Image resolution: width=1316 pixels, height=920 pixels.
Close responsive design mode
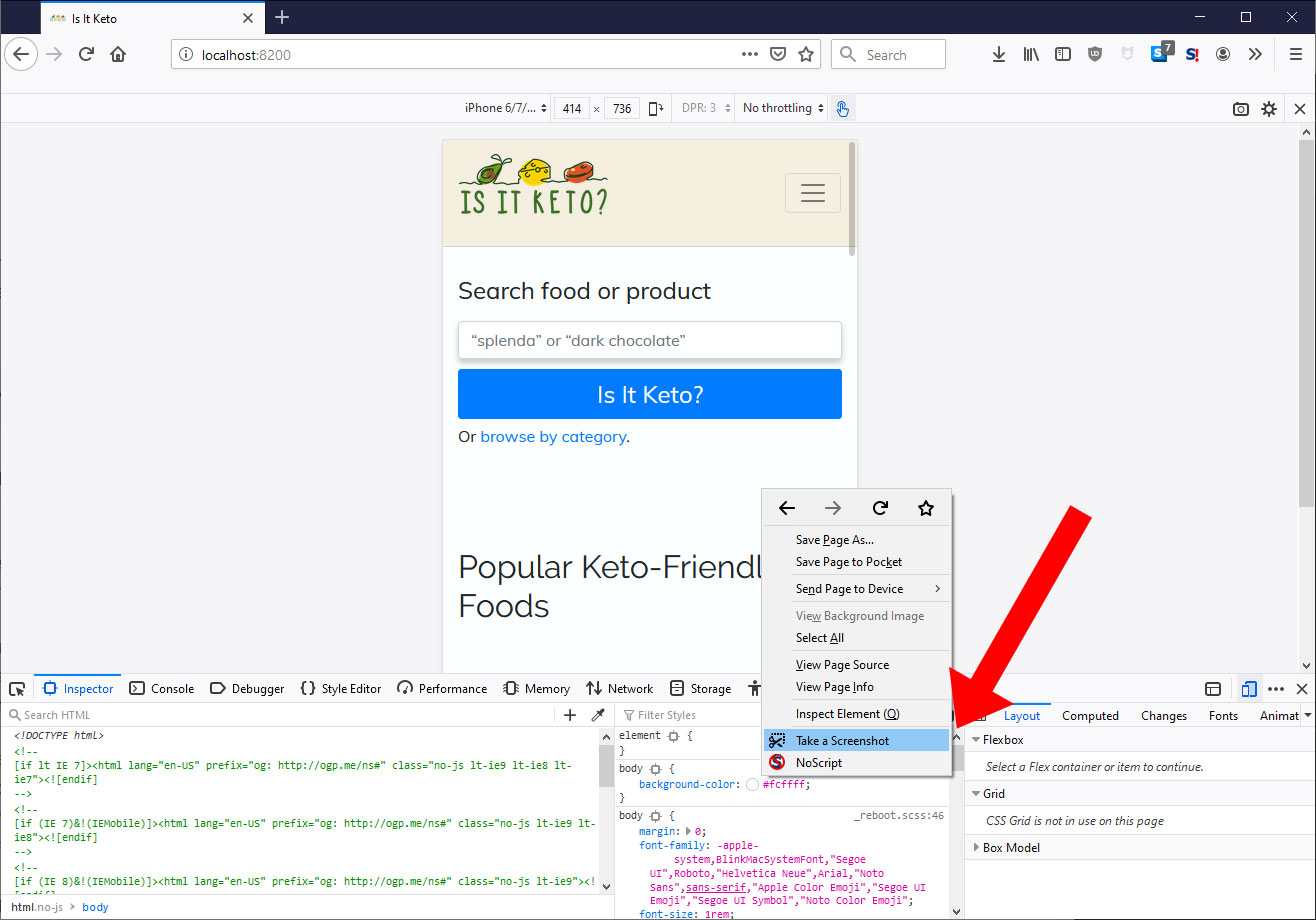click(x=1300, y=109)
